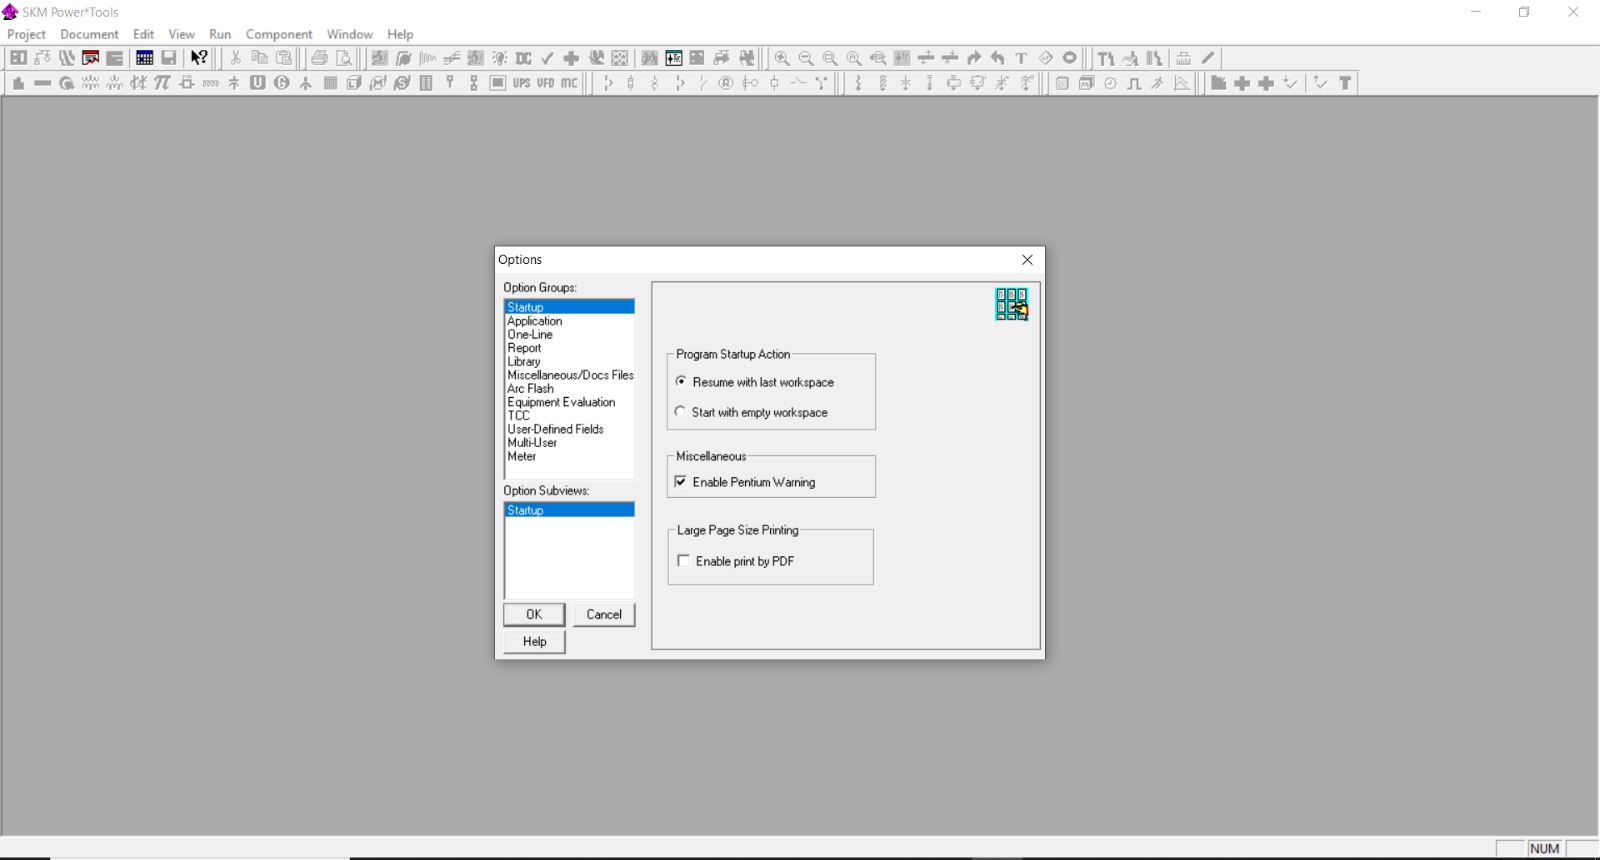
Task: Select the MC component icon
Action: coord(570,83)
